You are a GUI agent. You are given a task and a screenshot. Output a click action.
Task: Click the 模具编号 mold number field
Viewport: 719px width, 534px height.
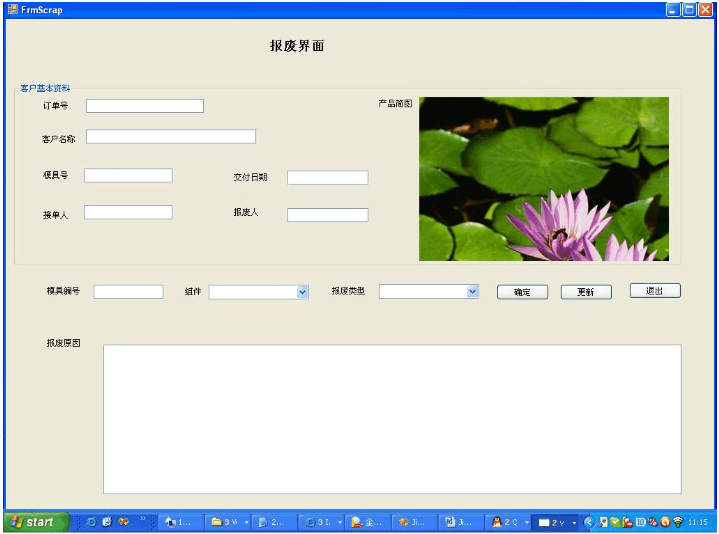128,292
